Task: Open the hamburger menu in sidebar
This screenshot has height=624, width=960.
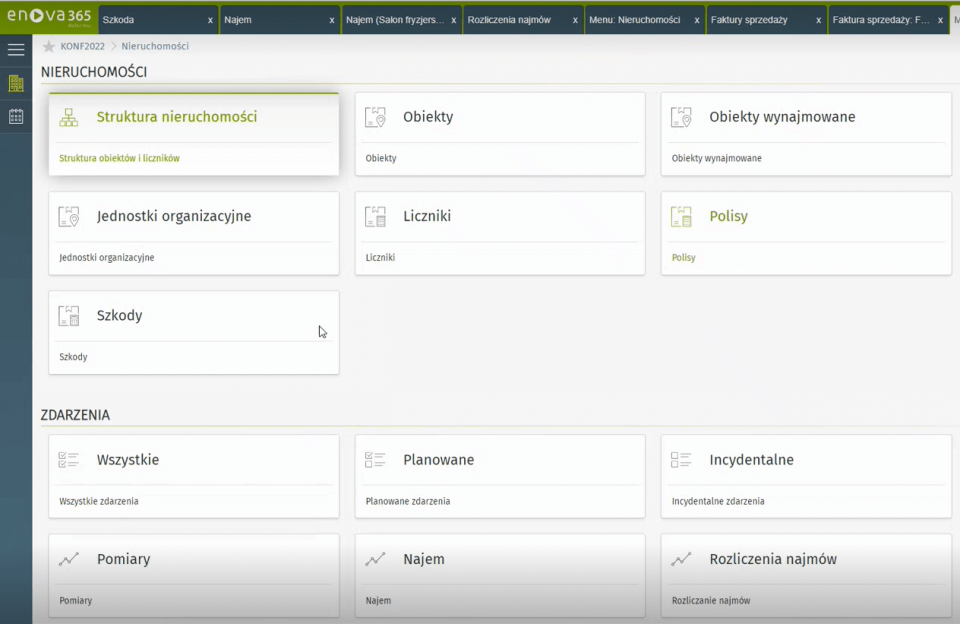Action: click(x=16, y=49)
